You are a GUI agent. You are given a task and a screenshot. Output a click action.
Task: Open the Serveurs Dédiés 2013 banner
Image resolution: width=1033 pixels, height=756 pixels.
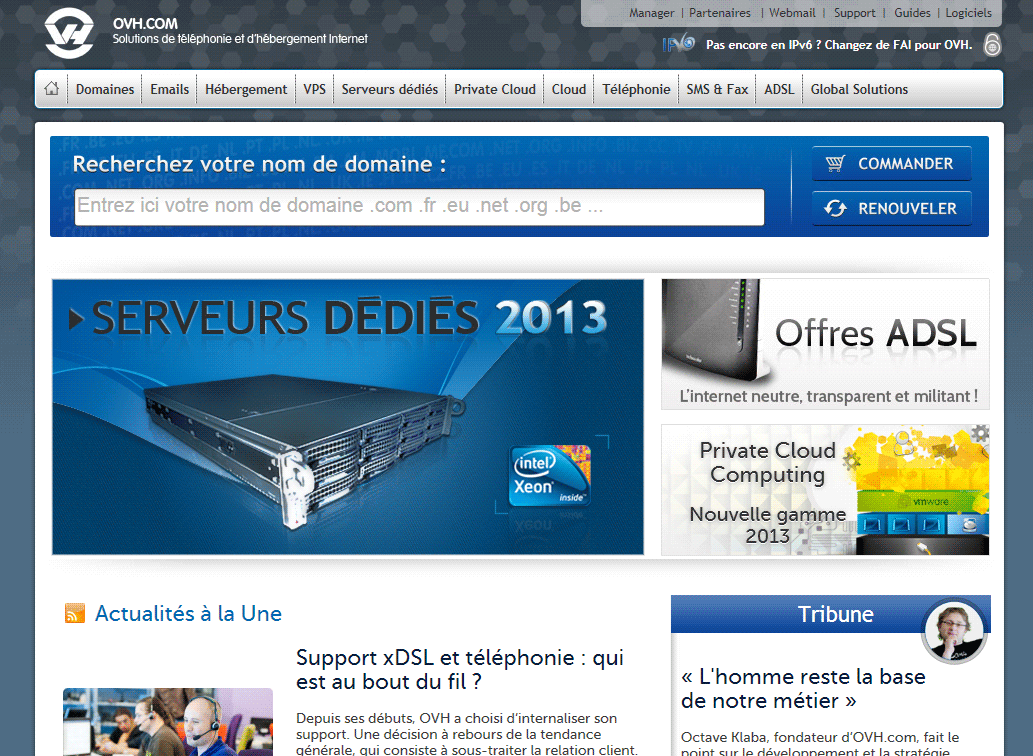coord(348,417)
